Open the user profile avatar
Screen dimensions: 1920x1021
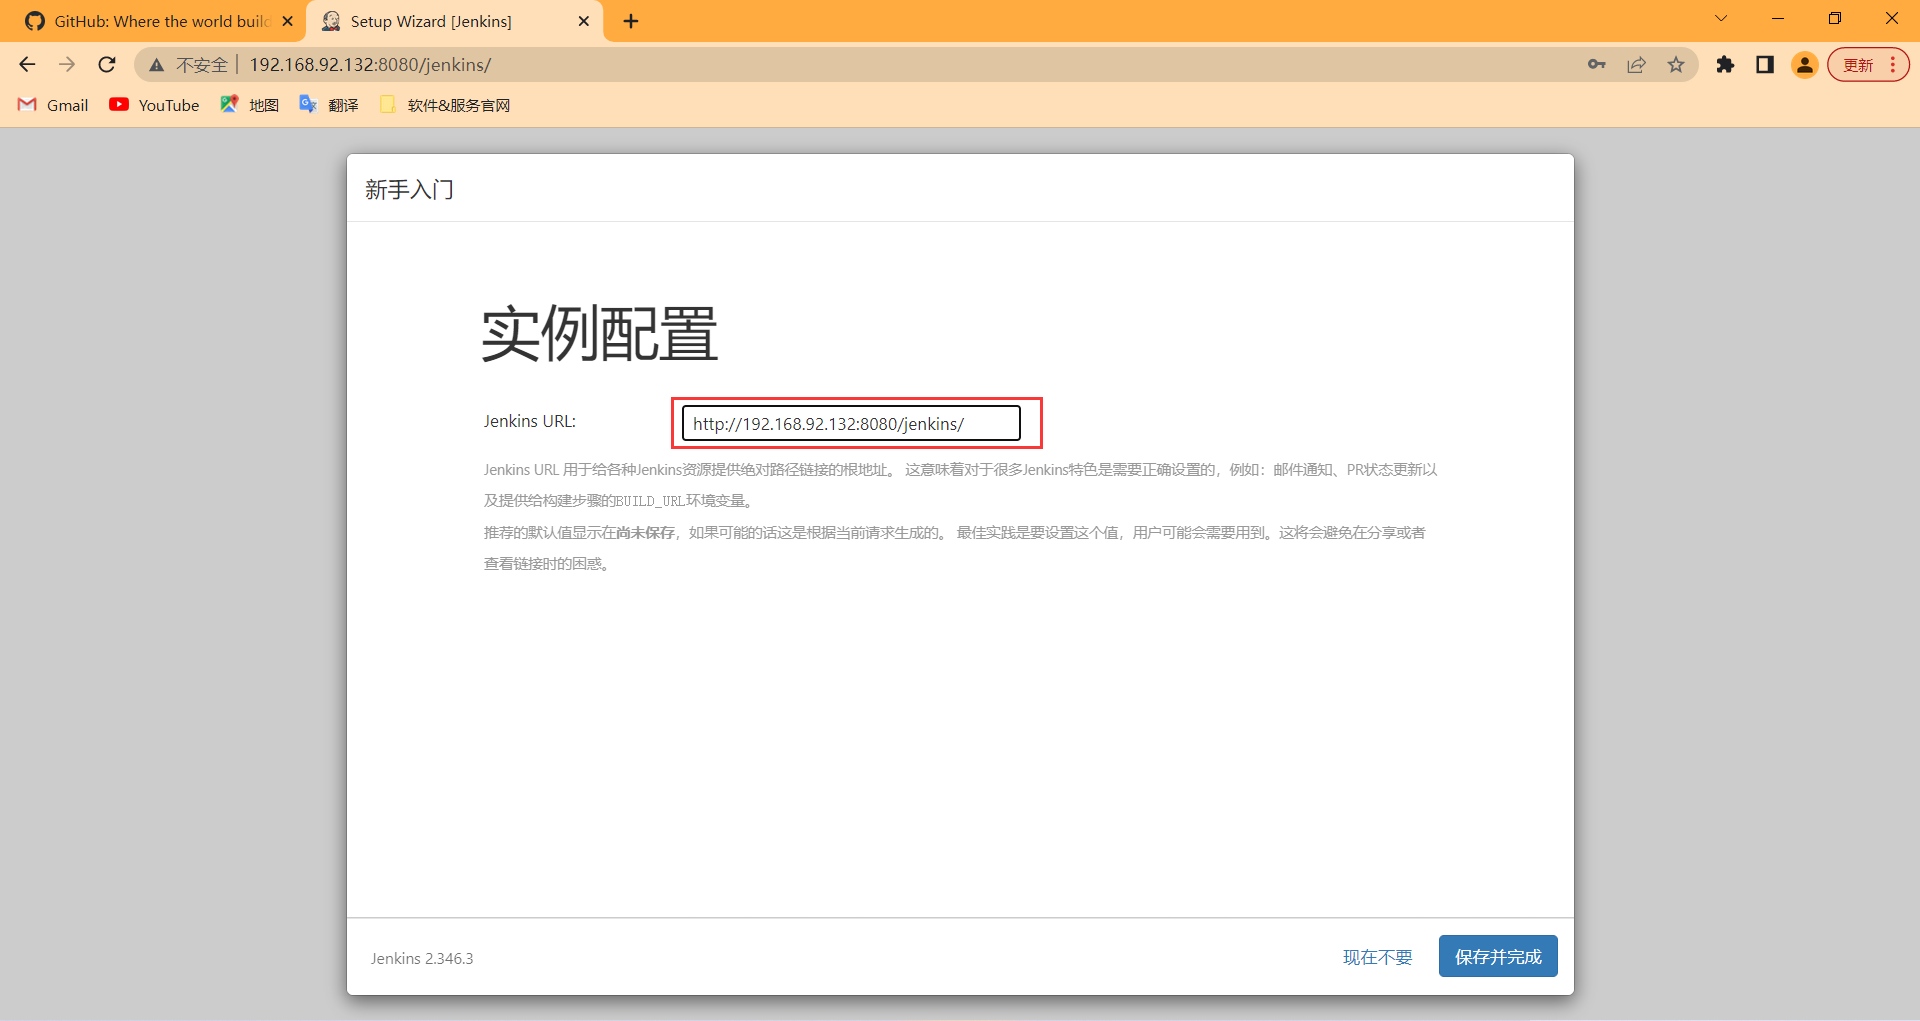click(1805, 65)
